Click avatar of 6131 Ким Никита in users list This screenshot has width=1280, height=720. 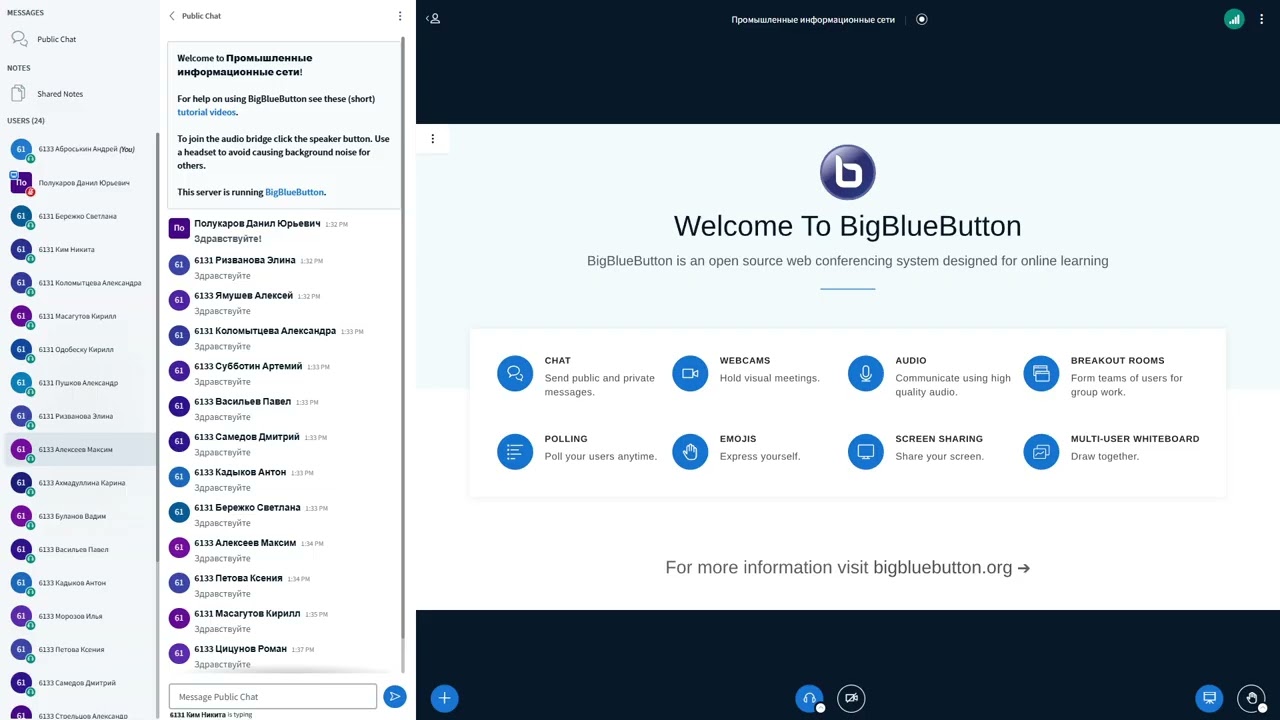tap(21, 249)
